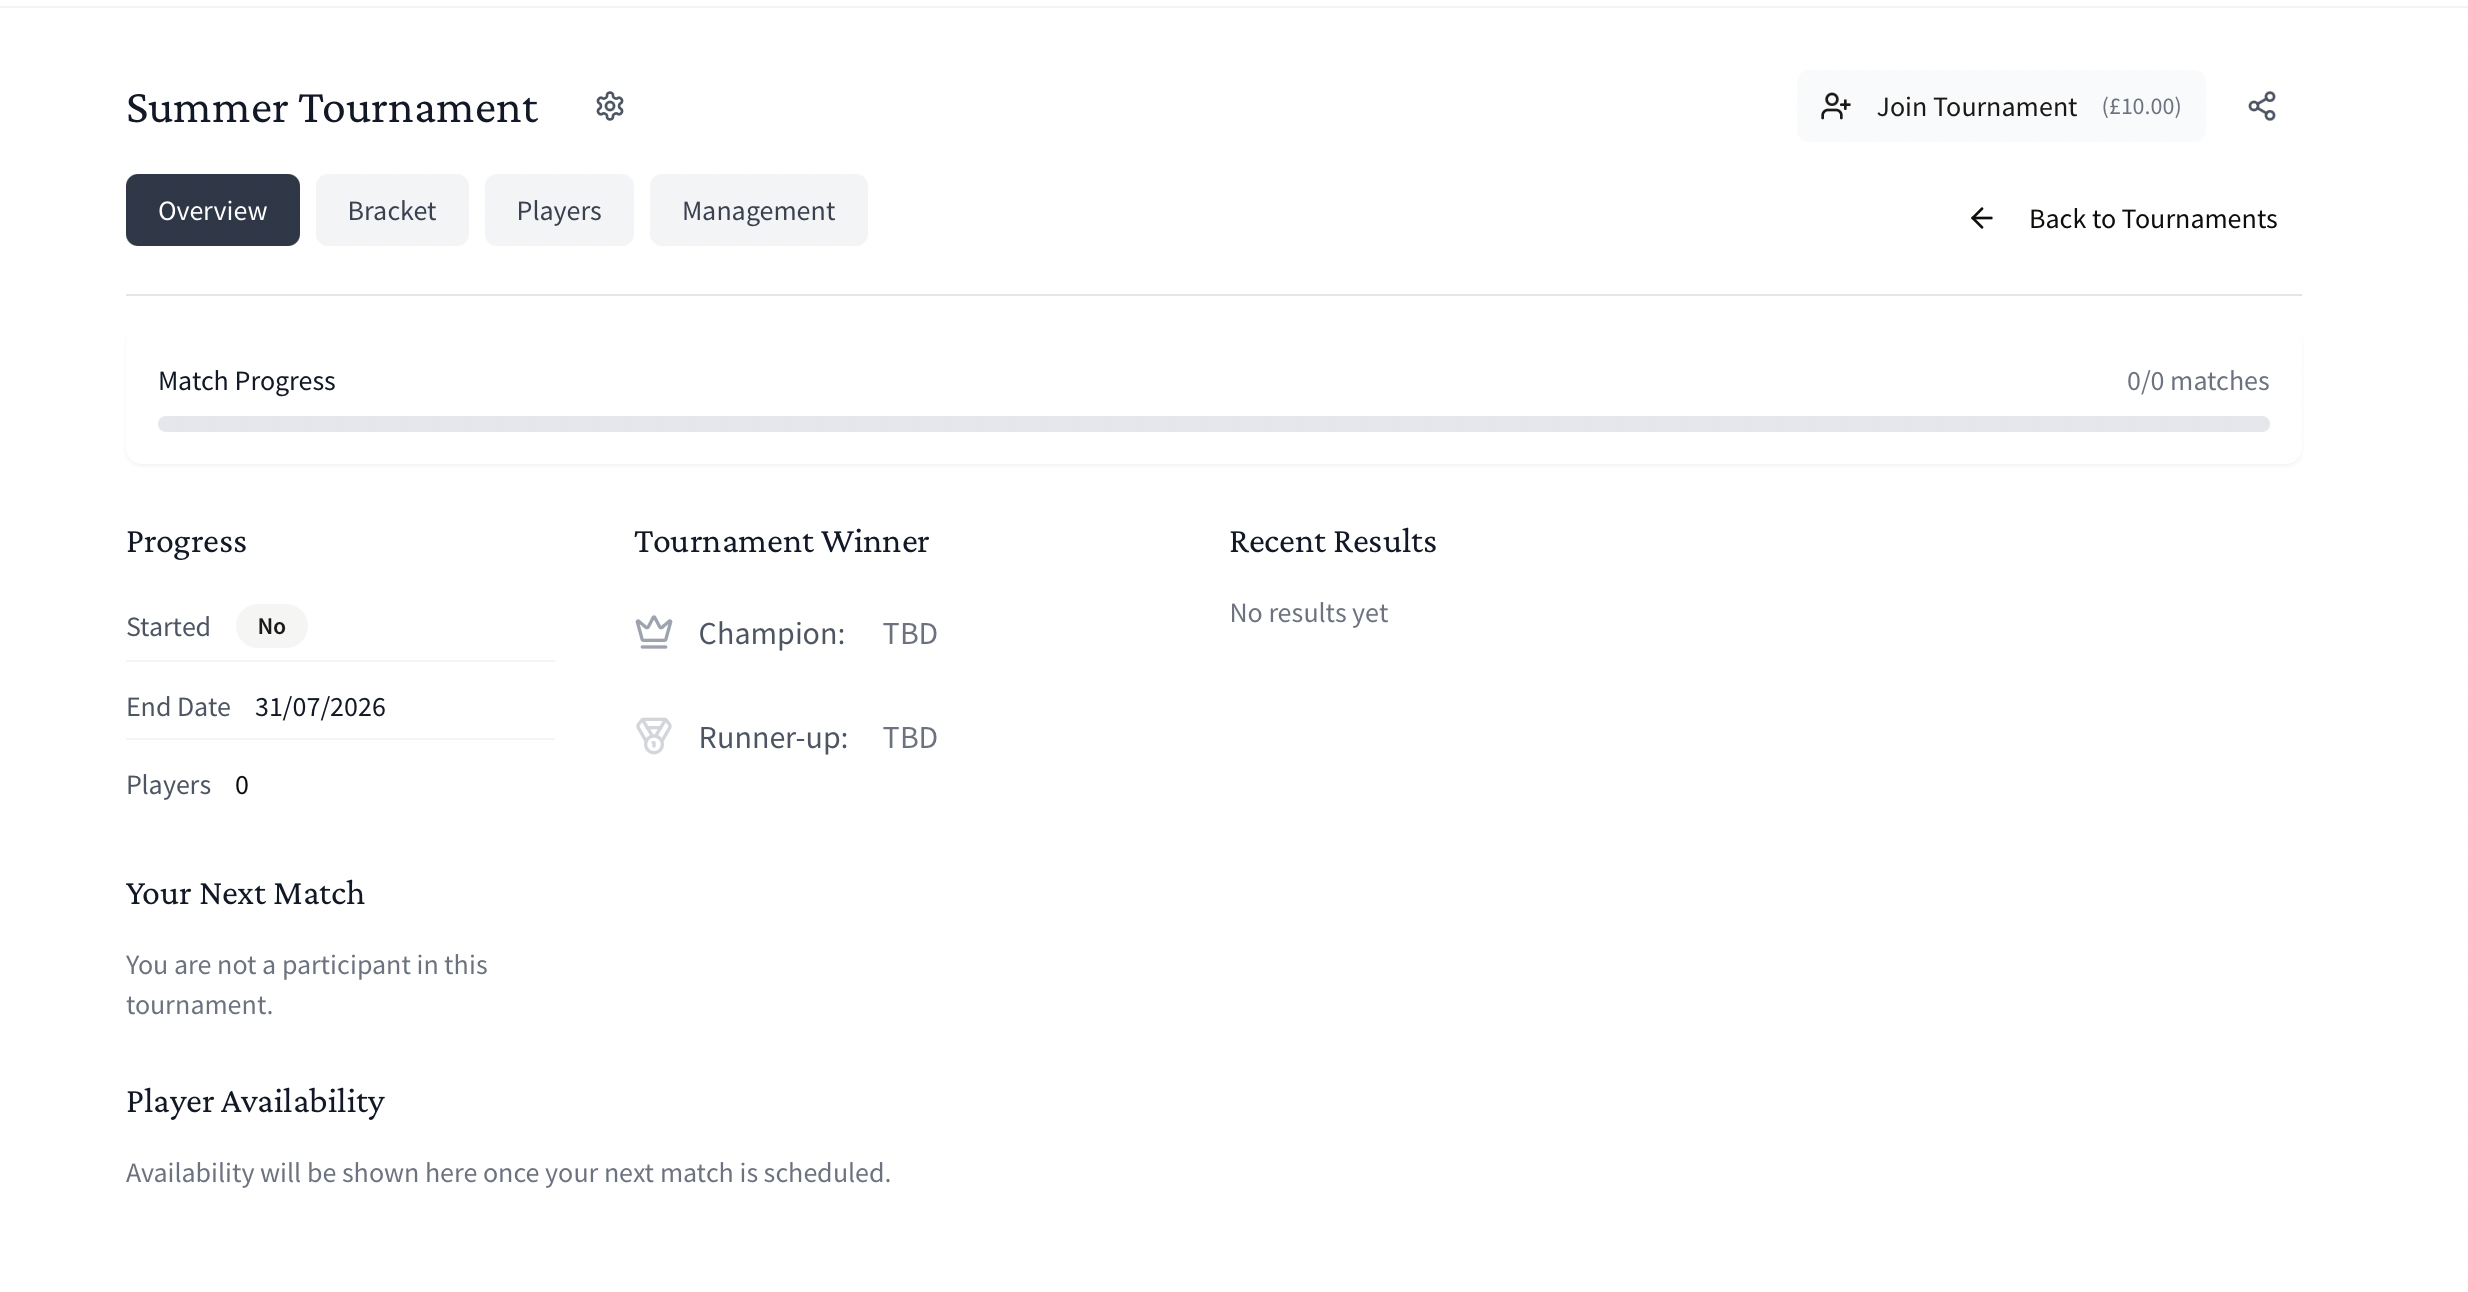This screenshot has width=2468, height=1292.
Task: Open tournament settings gear icon
Action: [610, 106]
